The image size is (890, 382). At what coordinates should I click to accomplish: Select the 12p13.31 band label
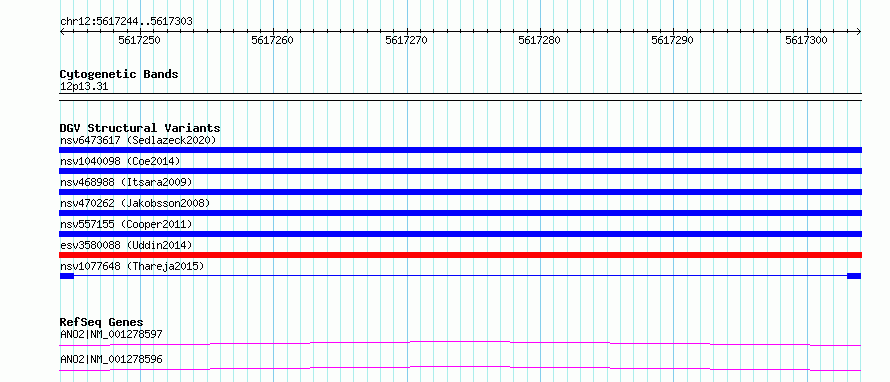click(x=84, y=87)
